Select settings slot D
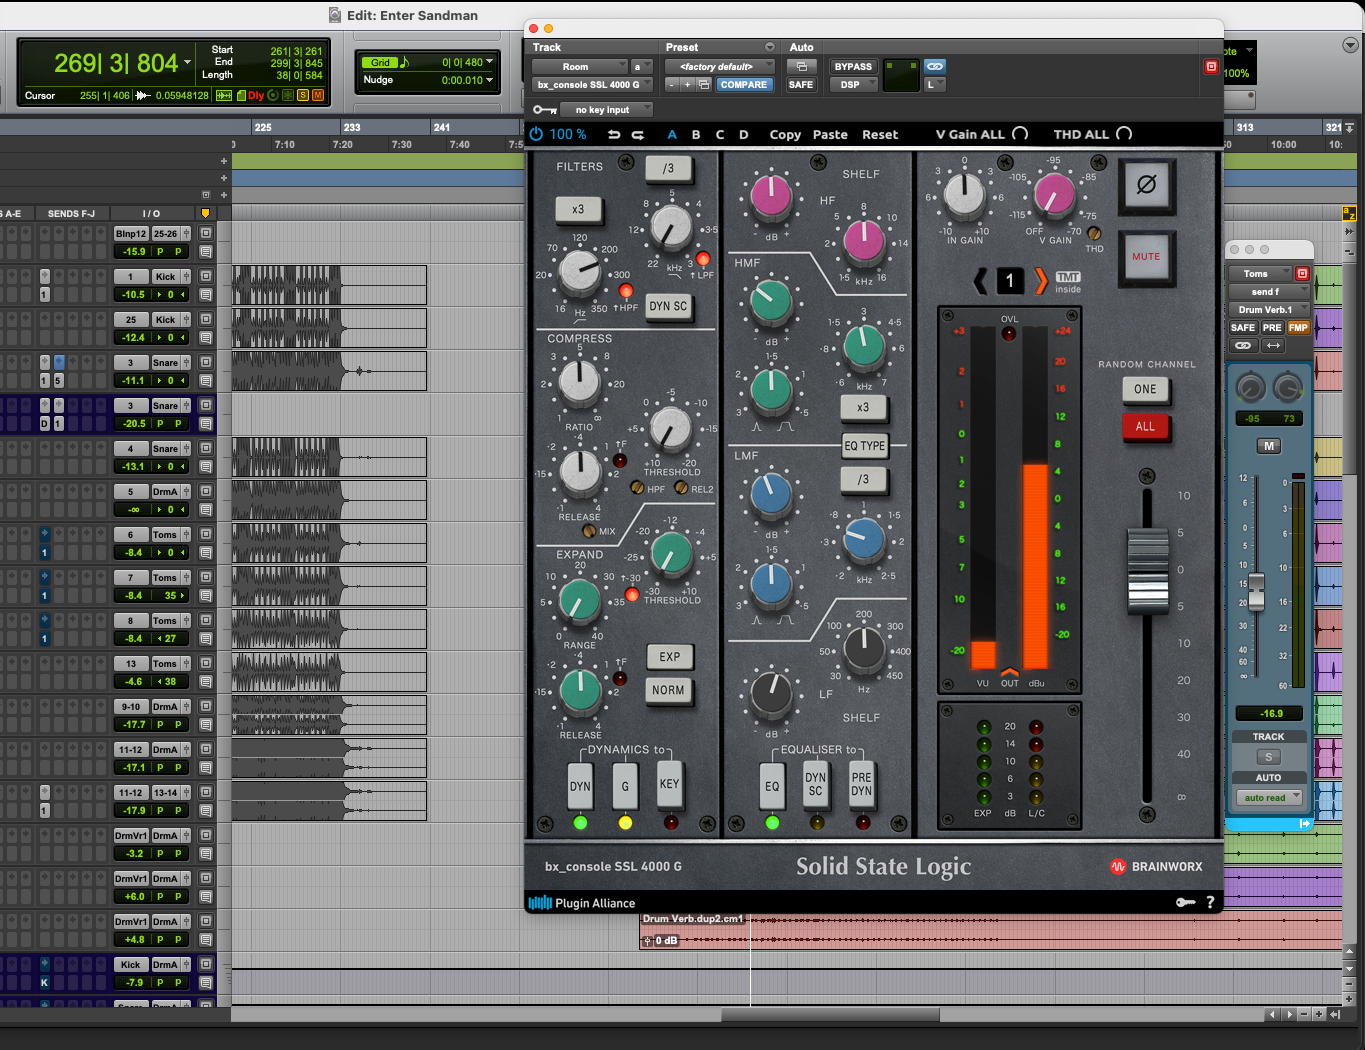Viewport: 1365px width, 1050px height. (744, 134)
